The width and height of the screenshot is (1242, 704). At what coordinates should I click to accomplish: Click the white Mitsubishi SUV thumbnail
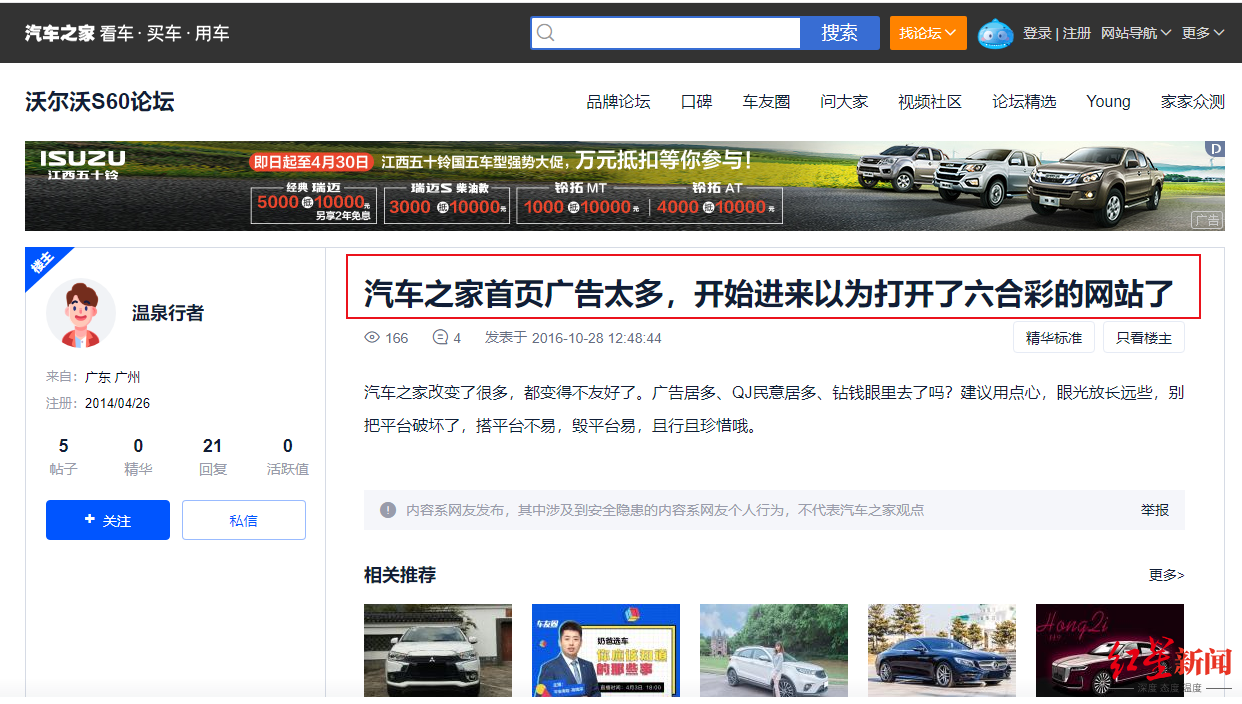pyautogui.click(x=438, y=650)
